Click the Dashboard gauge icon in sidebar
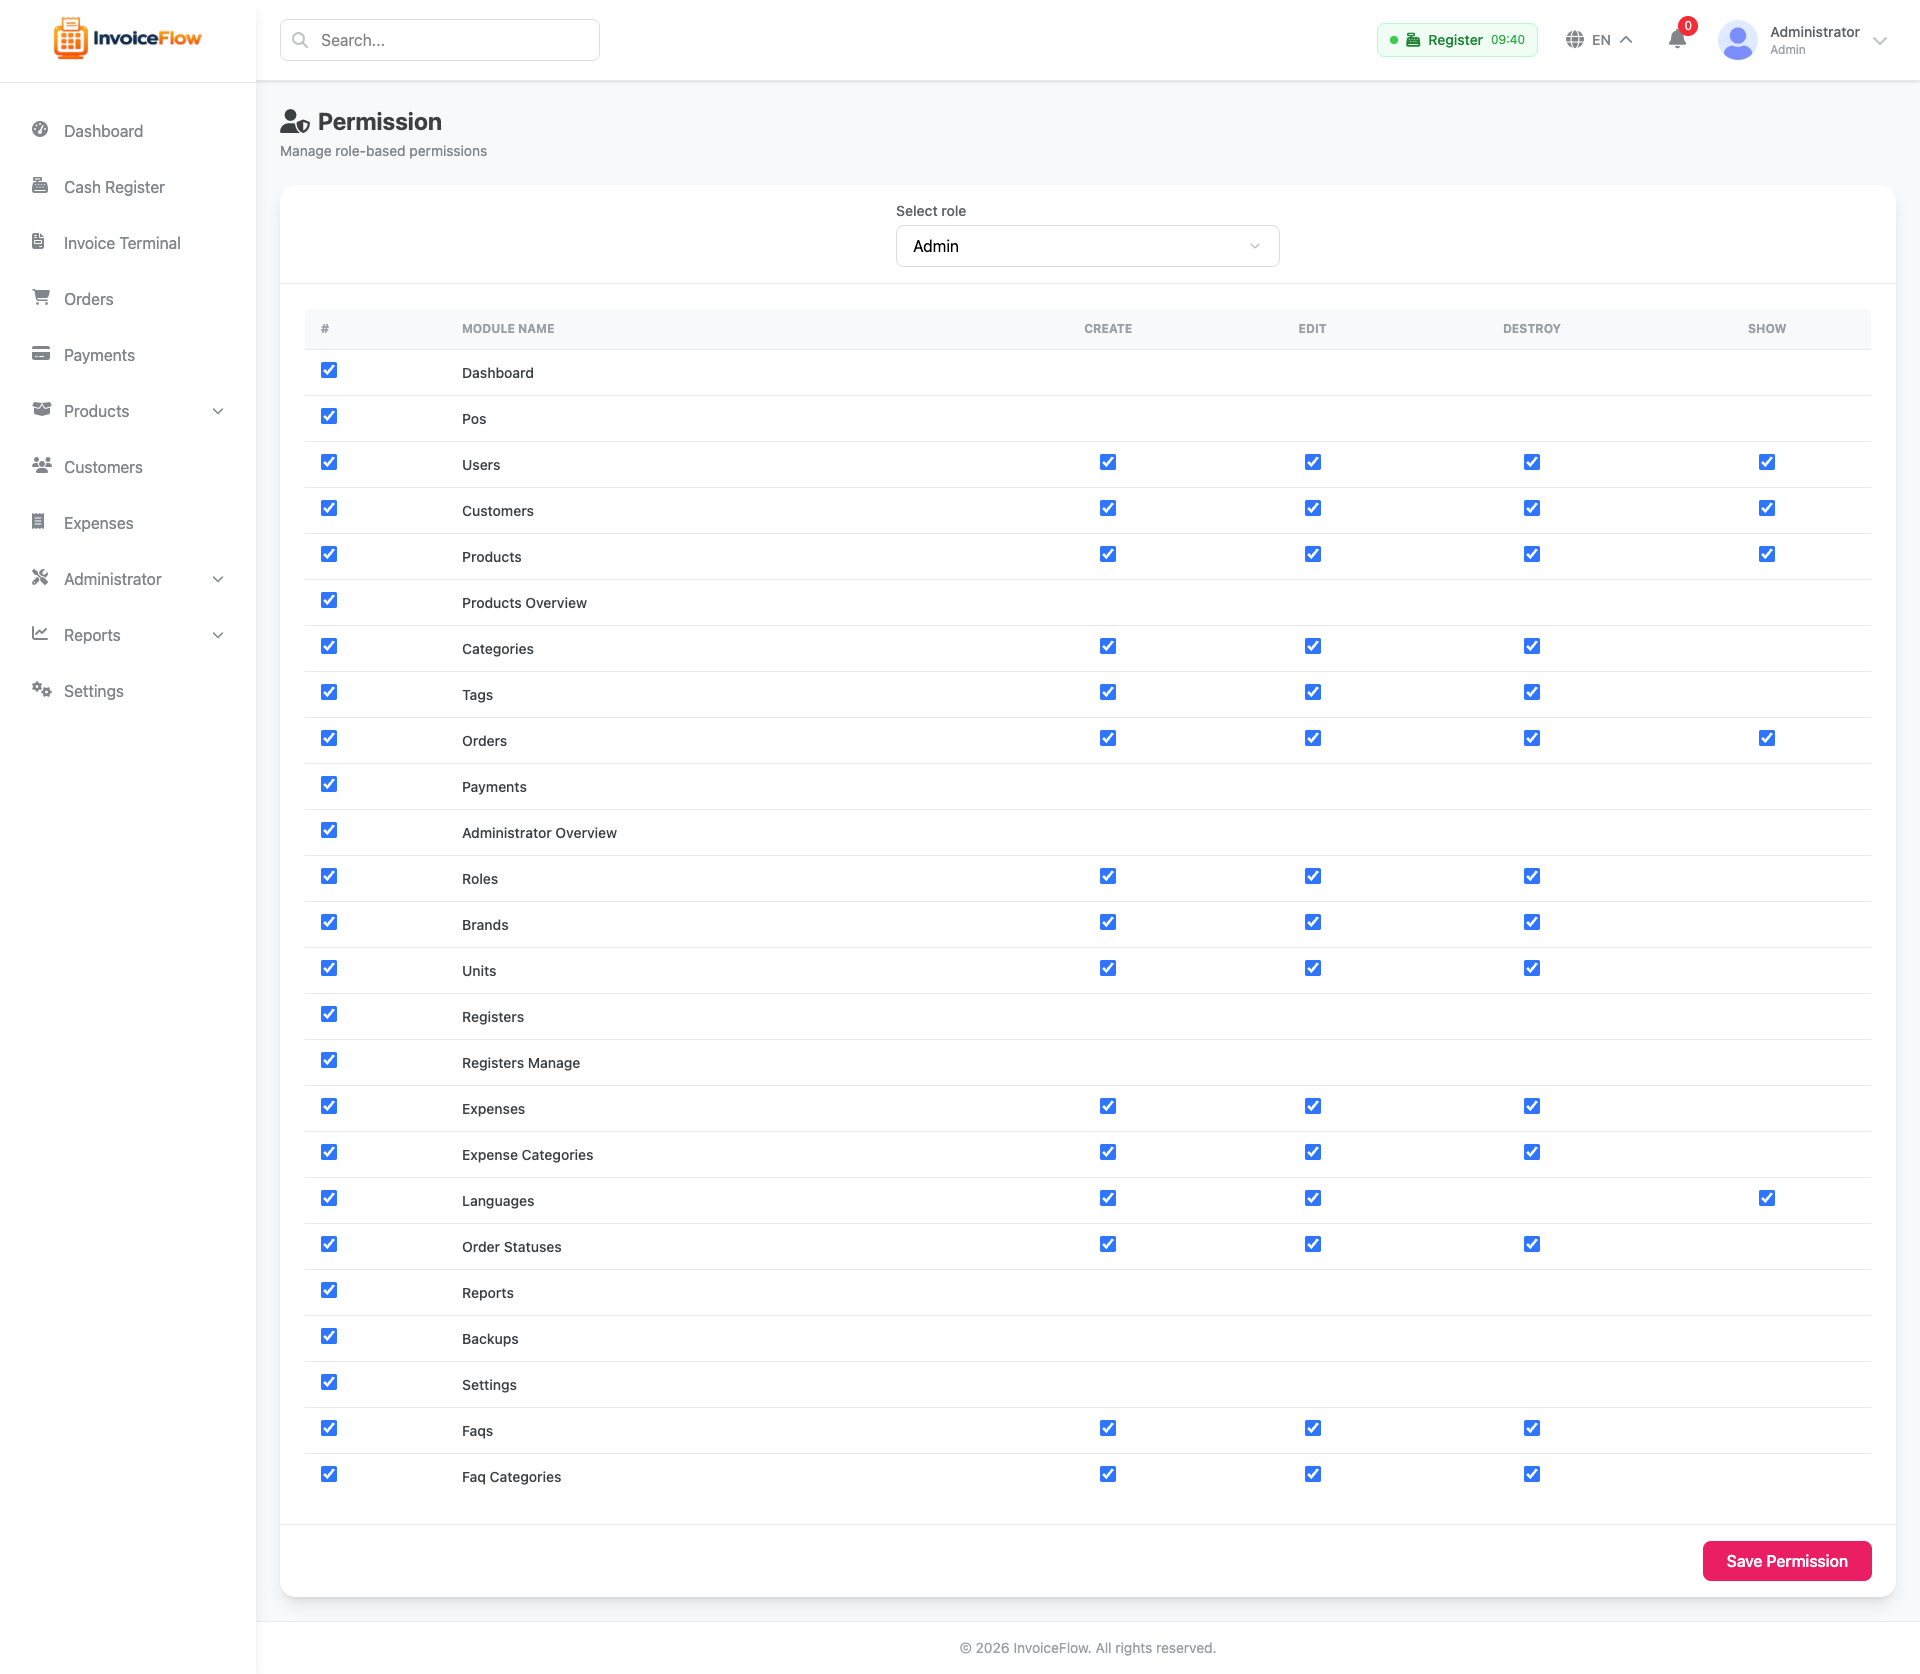Image resolution: width=1920 pixels, height=1674 pixels. click(40, 130)
